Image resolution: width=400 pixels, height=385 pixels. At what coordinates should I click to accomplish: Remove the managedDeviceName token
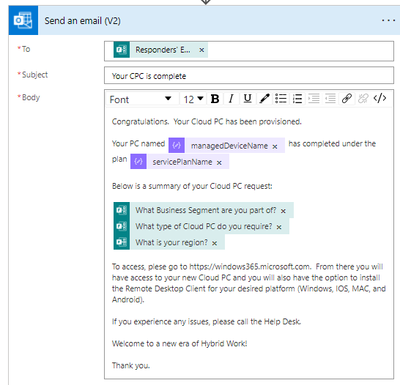(x=275, y=146)
